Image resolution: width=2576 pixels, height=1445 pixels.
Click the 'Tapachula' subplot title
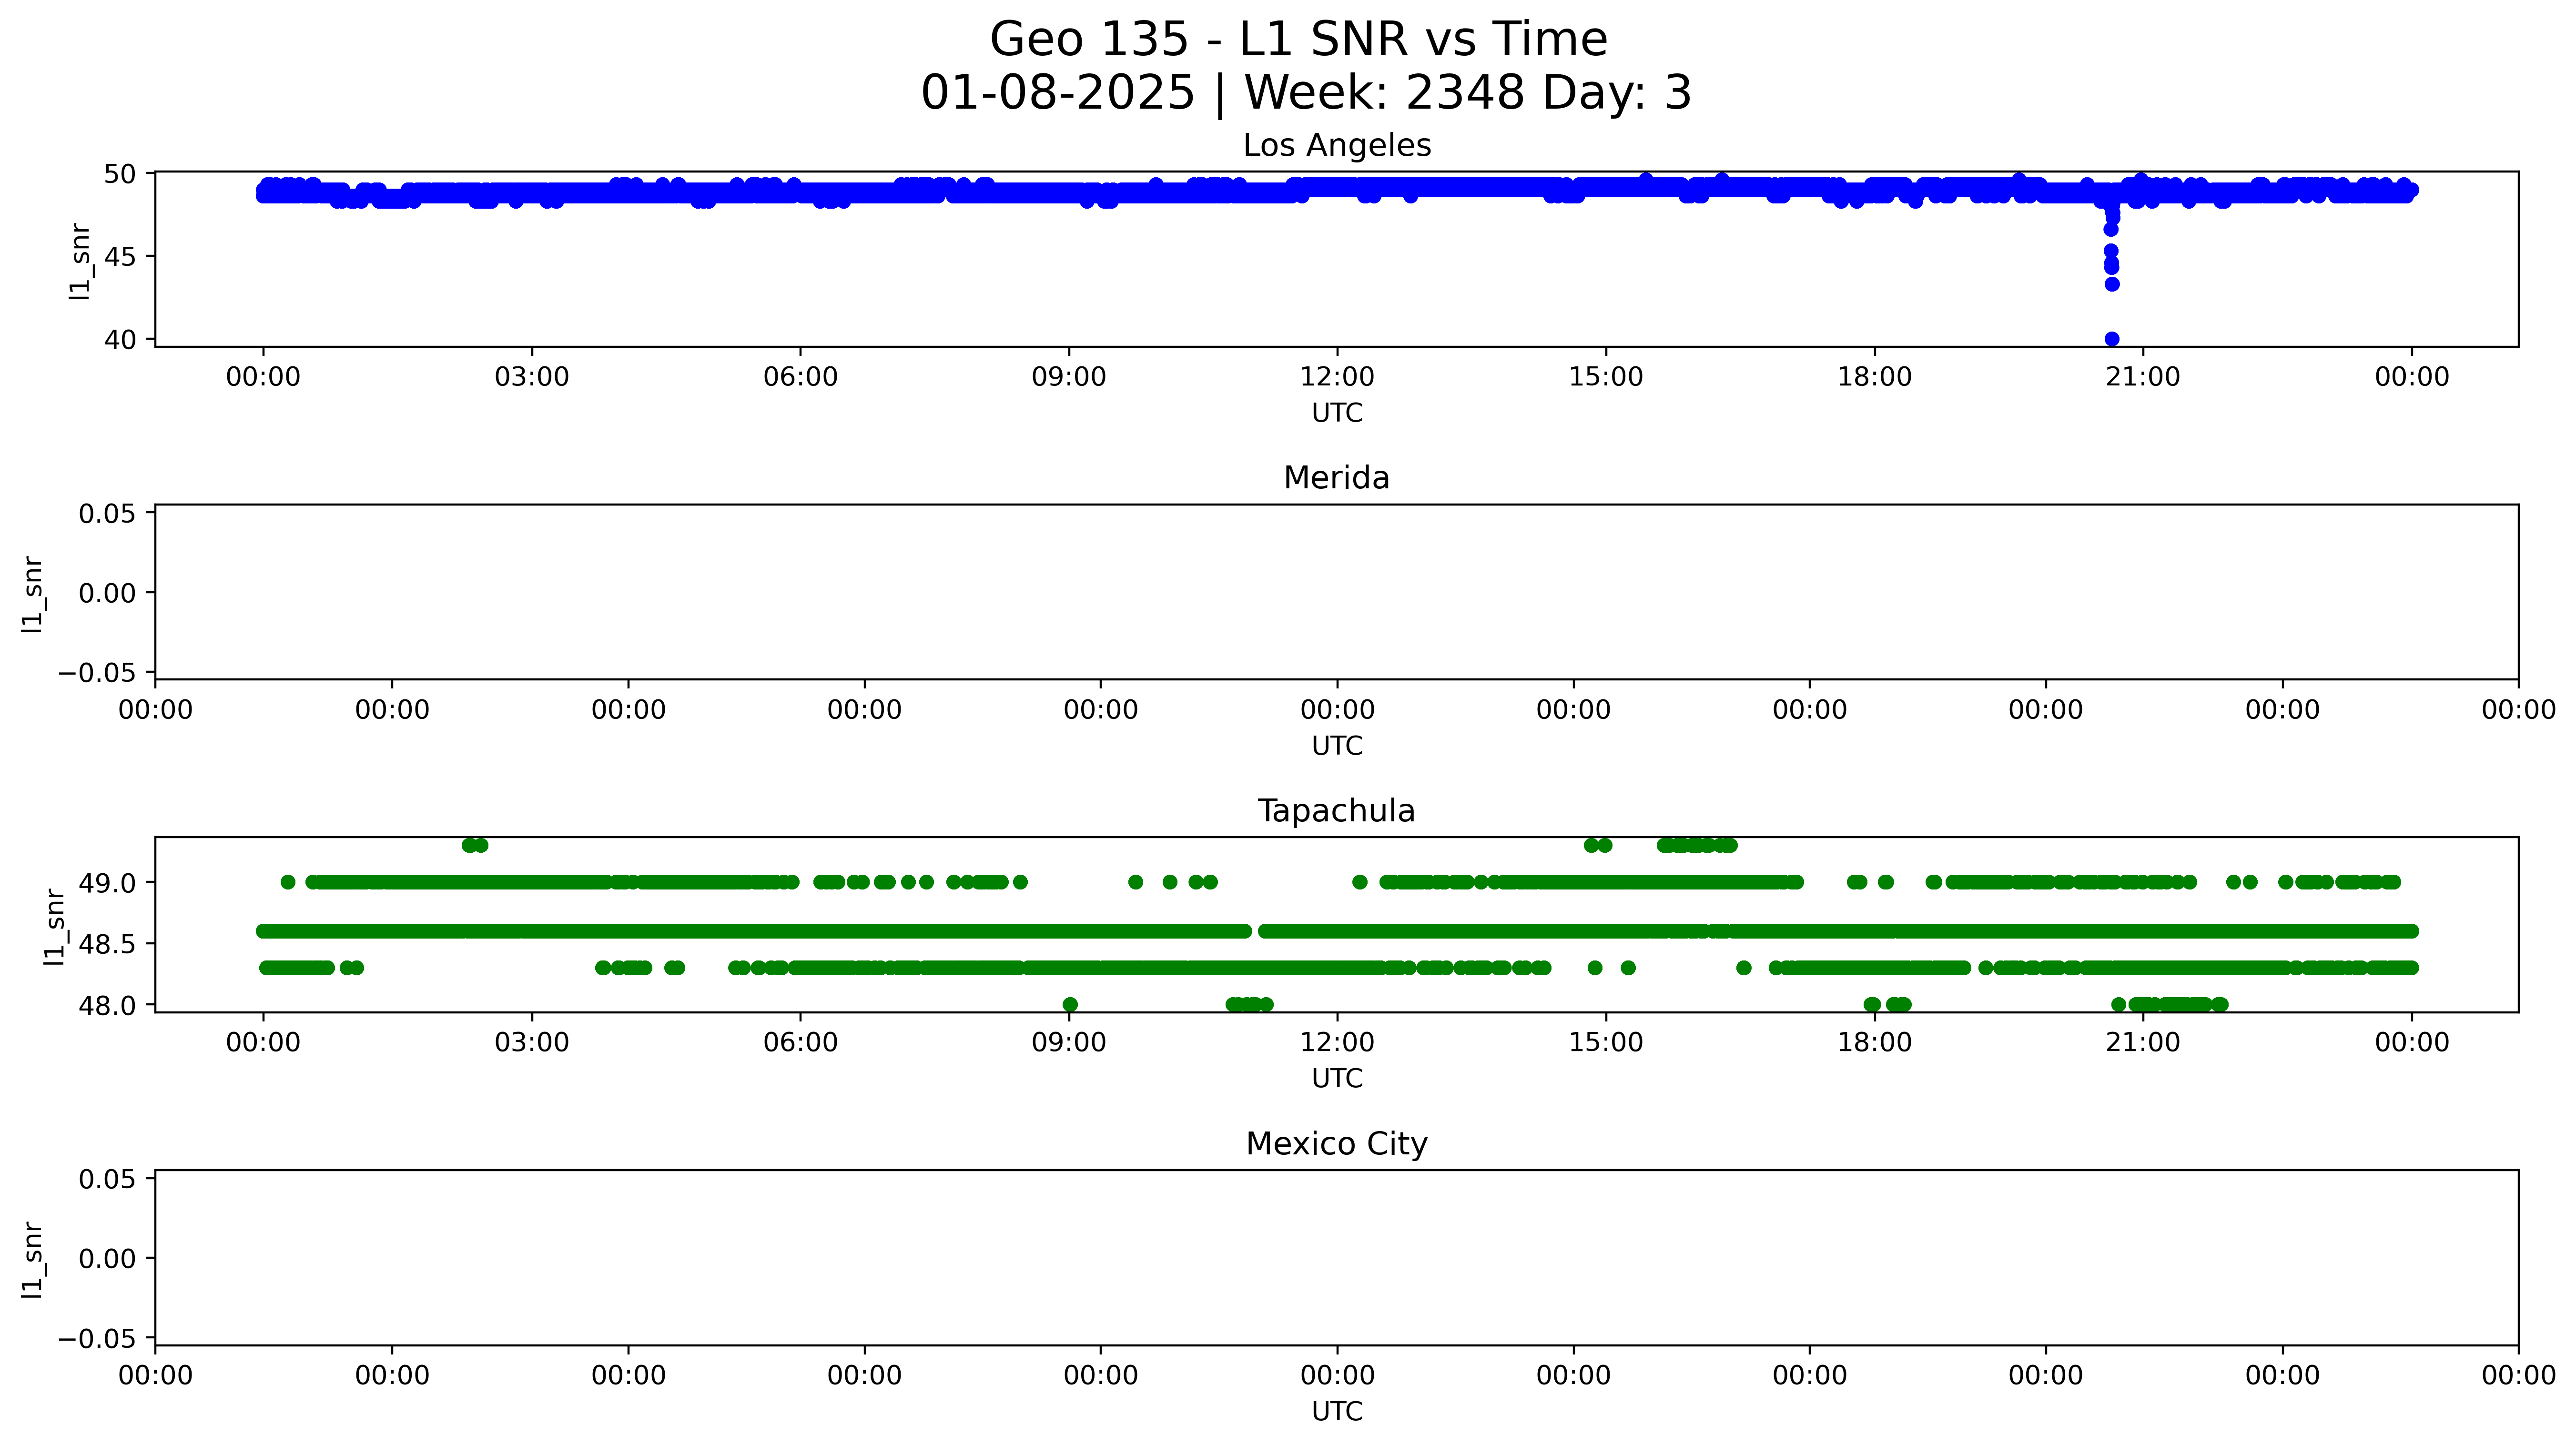[x=1336, y=811]
